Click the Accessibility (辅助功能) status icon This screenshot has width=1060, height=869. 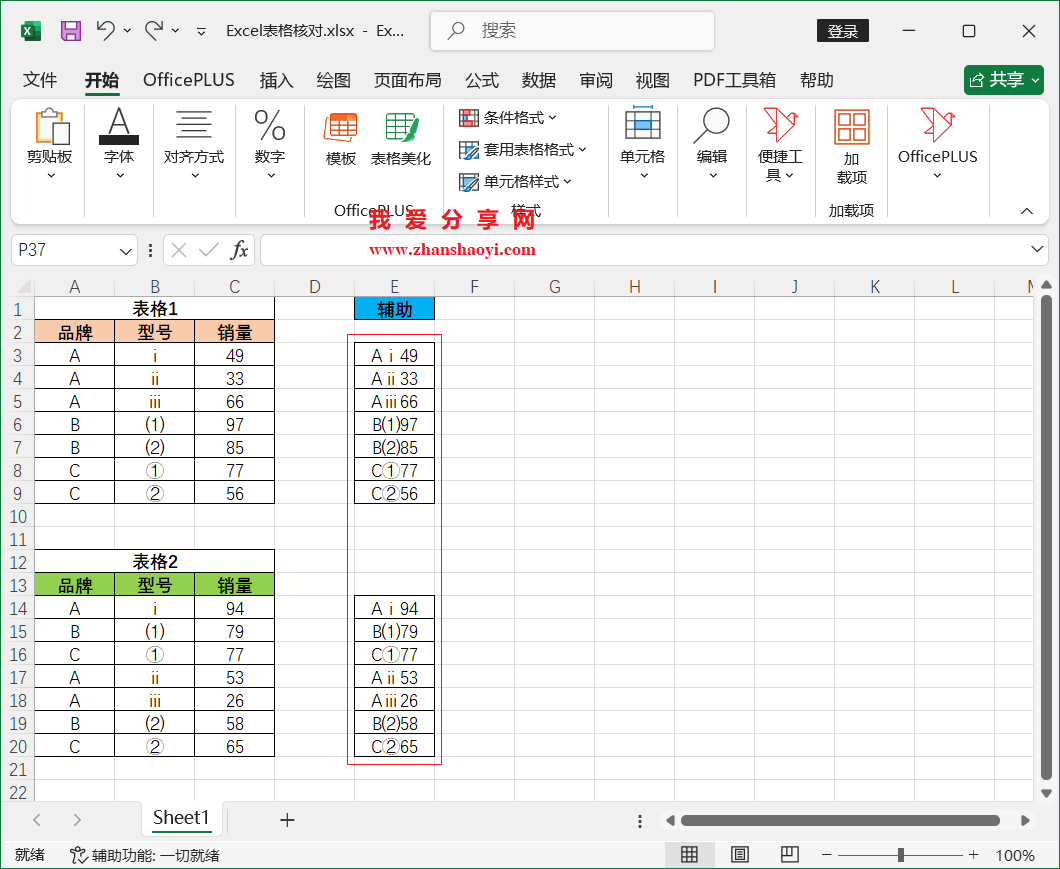point(78,855)
